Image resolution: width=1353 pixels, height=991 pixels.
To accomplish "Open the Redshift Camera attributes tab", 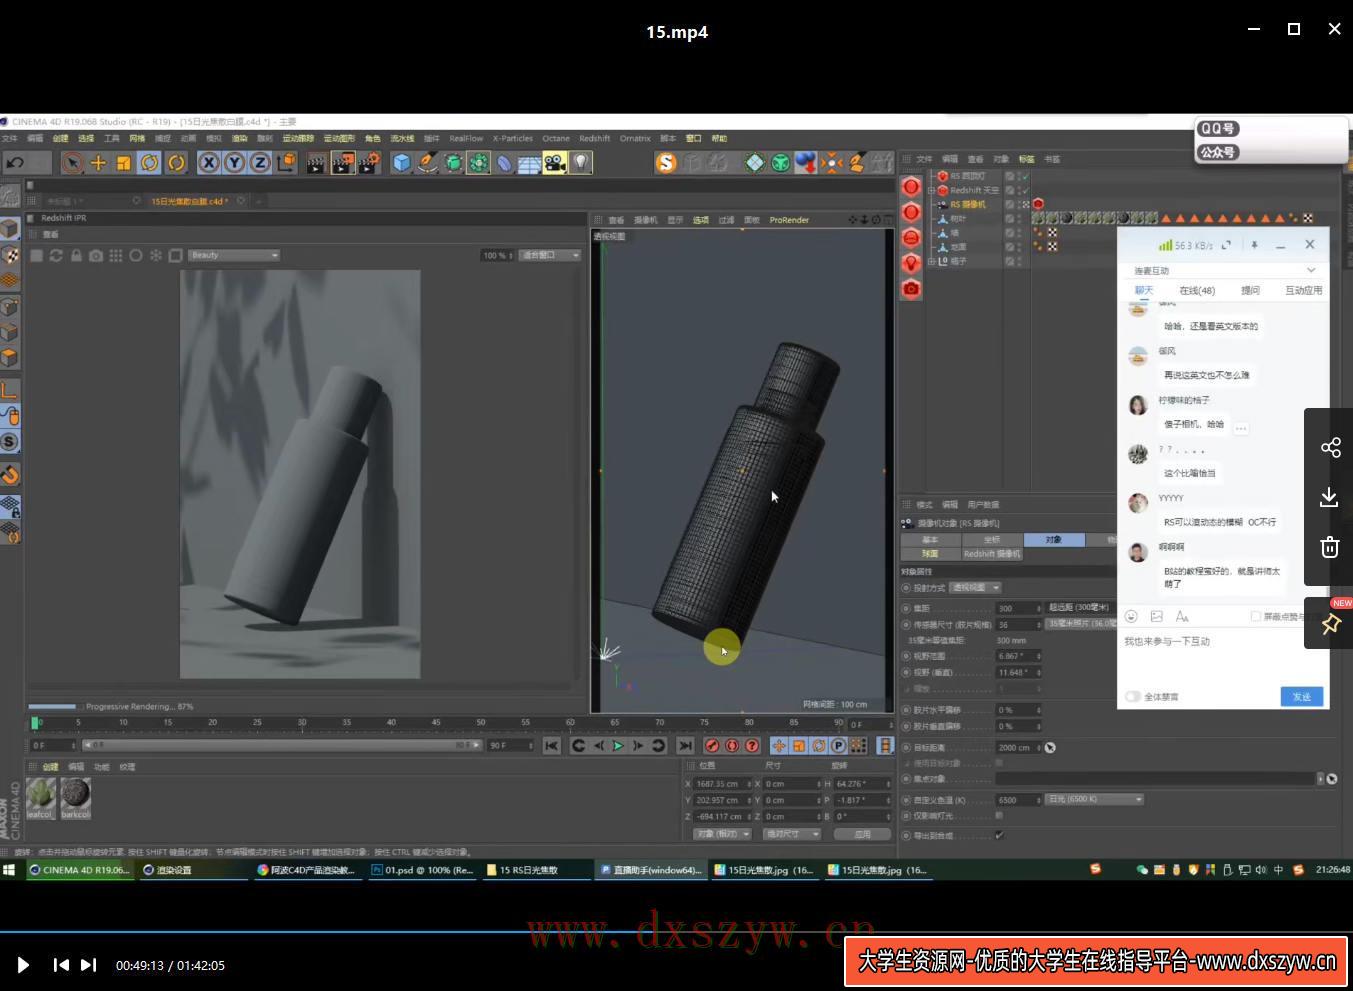I will pos(992,554).
